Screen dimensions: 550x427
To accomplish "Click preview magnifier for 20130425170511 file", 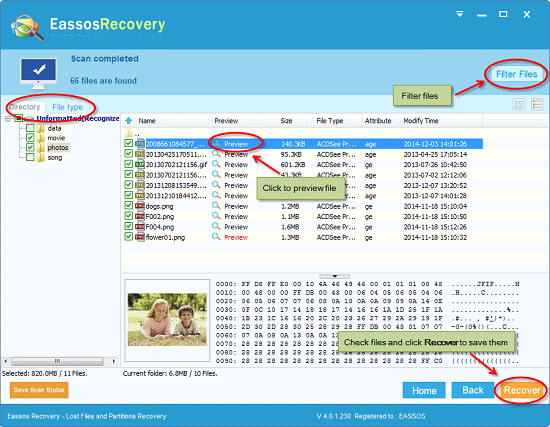I will point(216,154).
